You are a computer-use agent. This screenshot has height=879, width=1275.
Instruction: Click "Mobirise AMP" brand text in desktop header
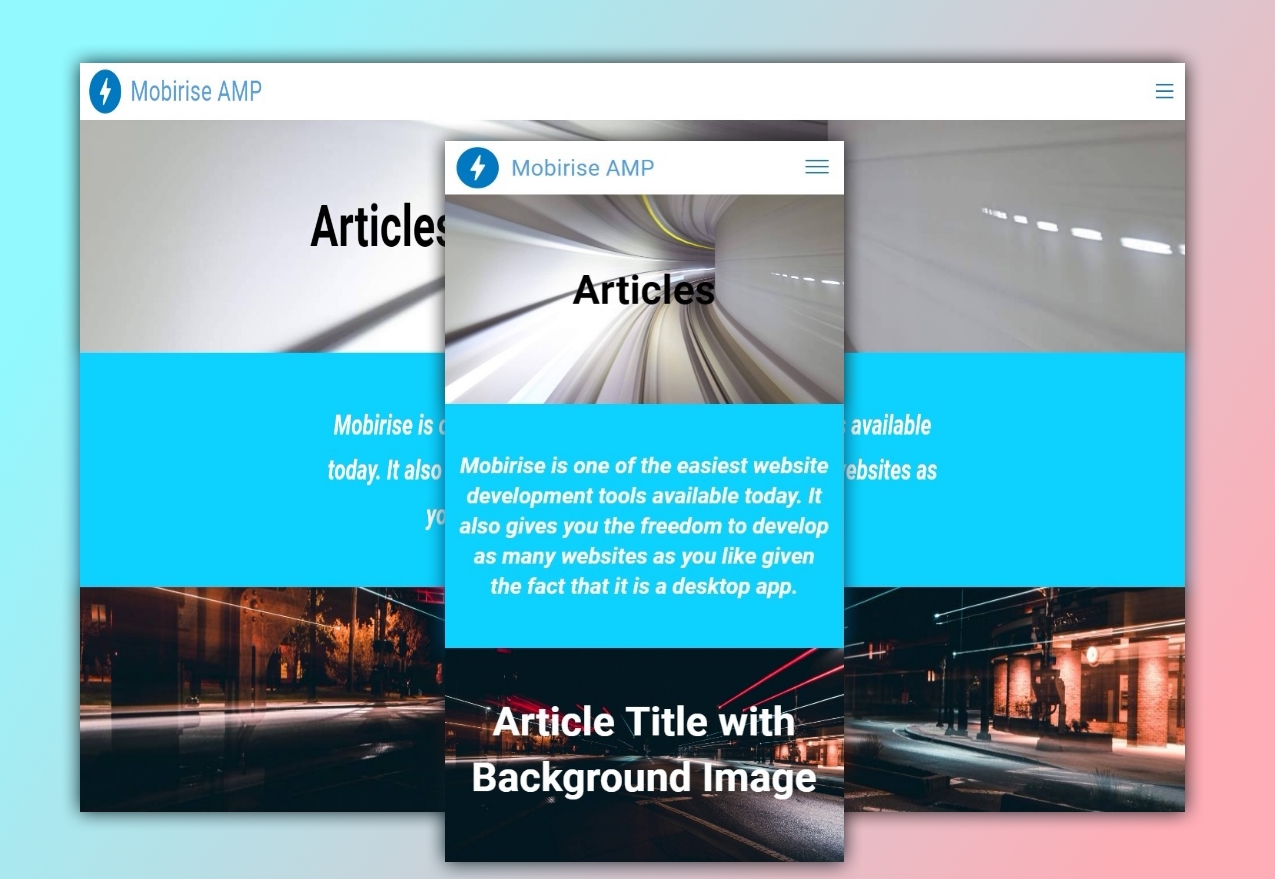(x=196, y=92)
